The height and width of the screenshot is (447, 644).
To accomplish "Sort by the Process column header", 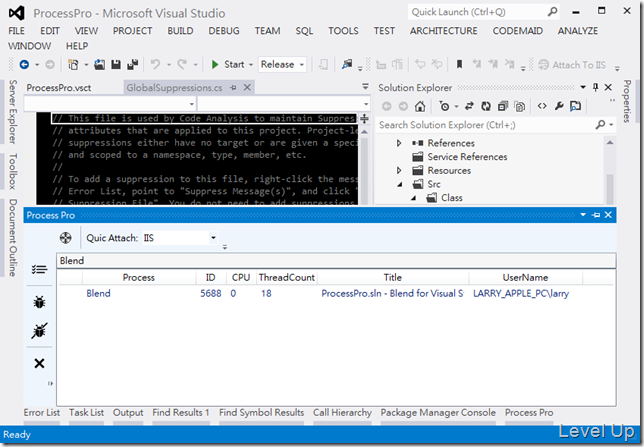I will [x=139, y=278].
